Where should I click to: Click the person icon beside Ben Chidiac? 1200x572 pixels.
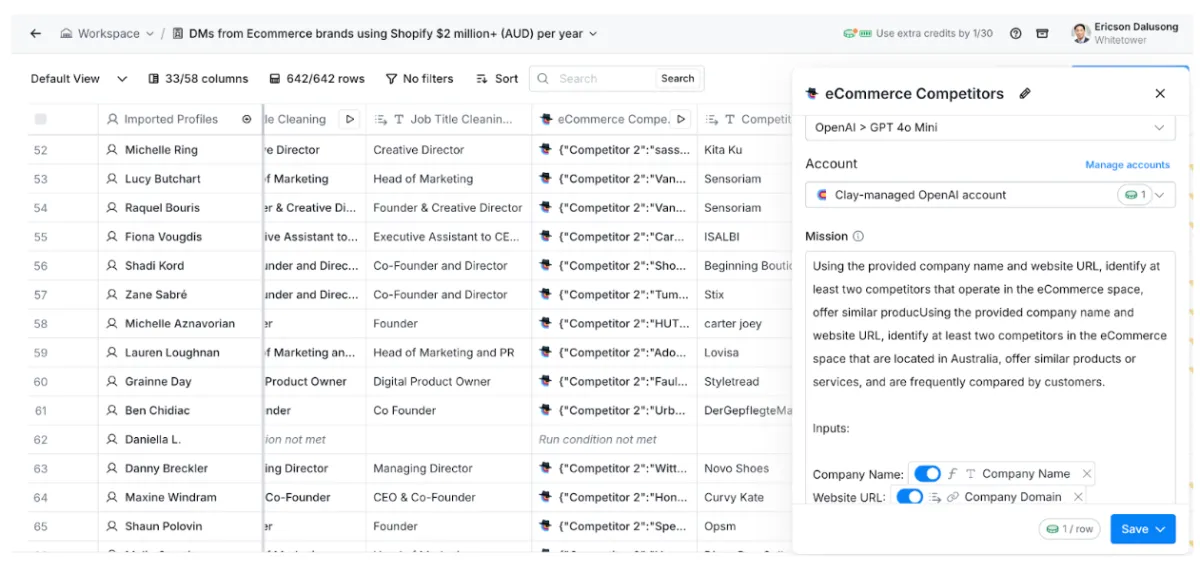click(x=112, y=411)
